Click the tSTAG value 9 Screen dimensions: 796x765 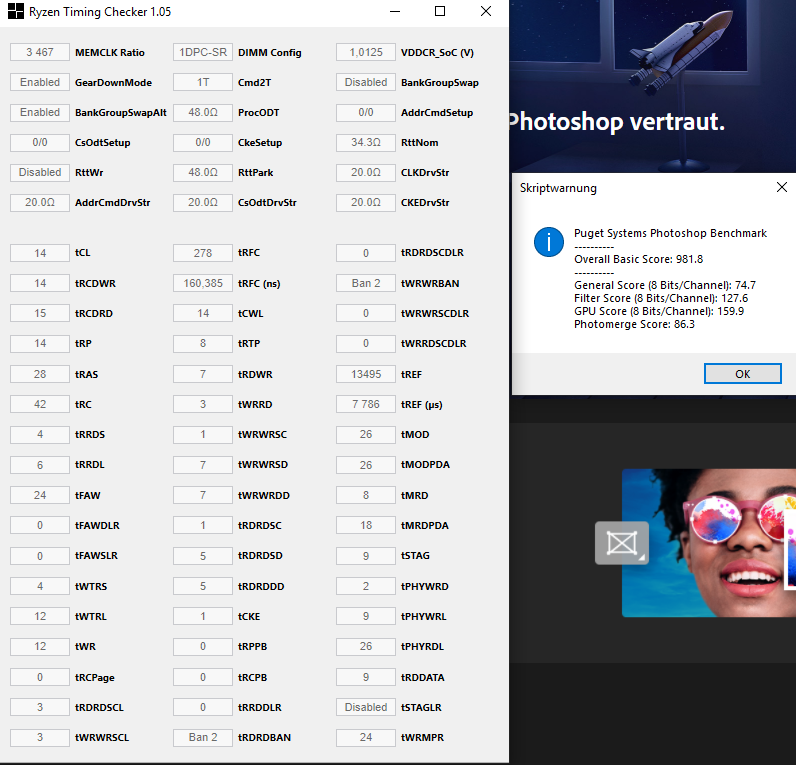366,556
